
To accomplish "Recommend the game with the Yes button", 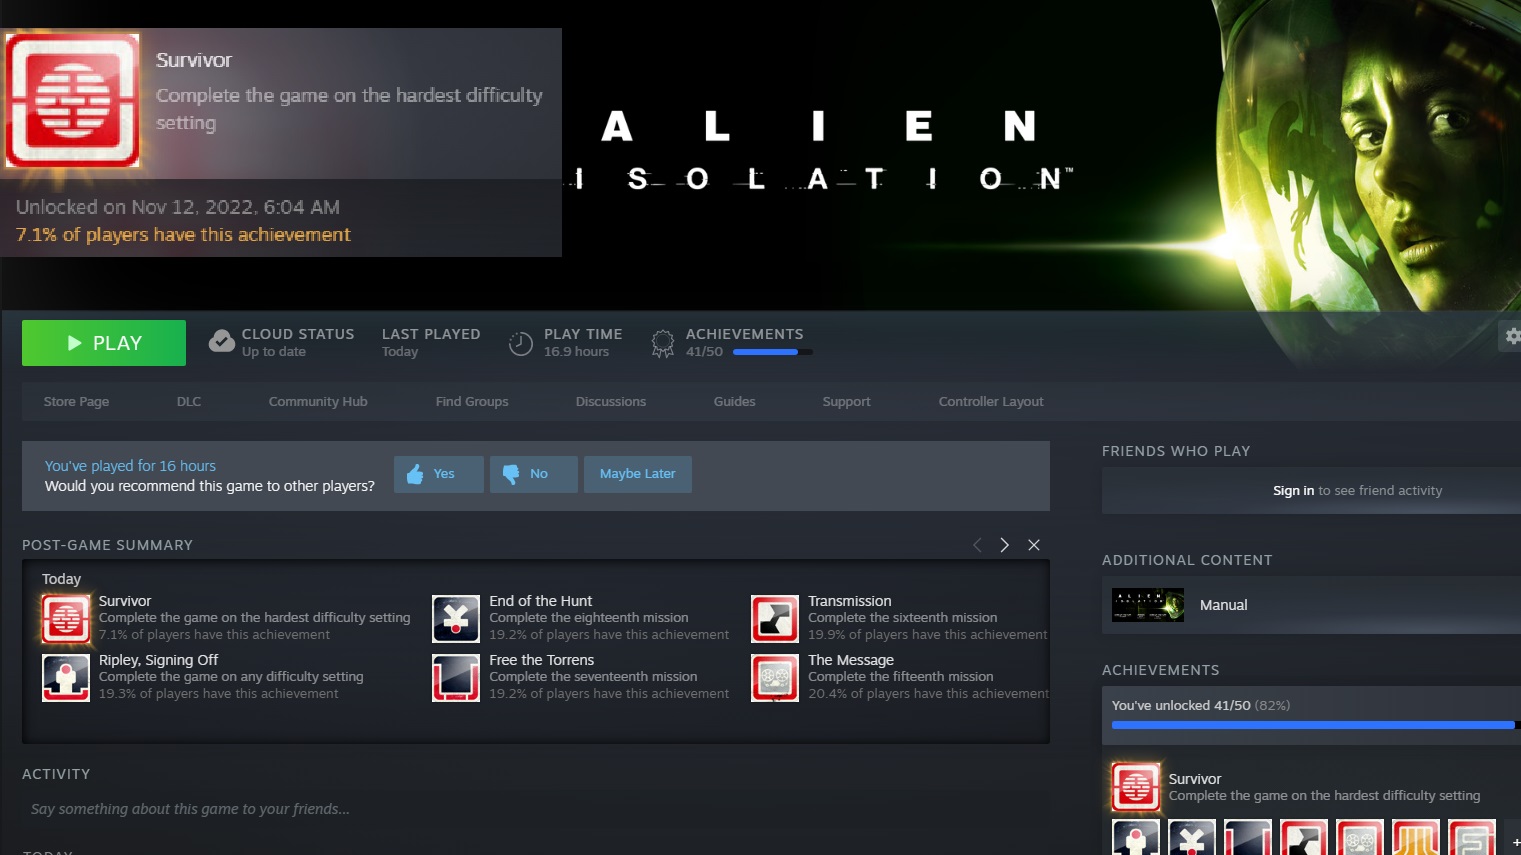I will click(x=439, y=474).
